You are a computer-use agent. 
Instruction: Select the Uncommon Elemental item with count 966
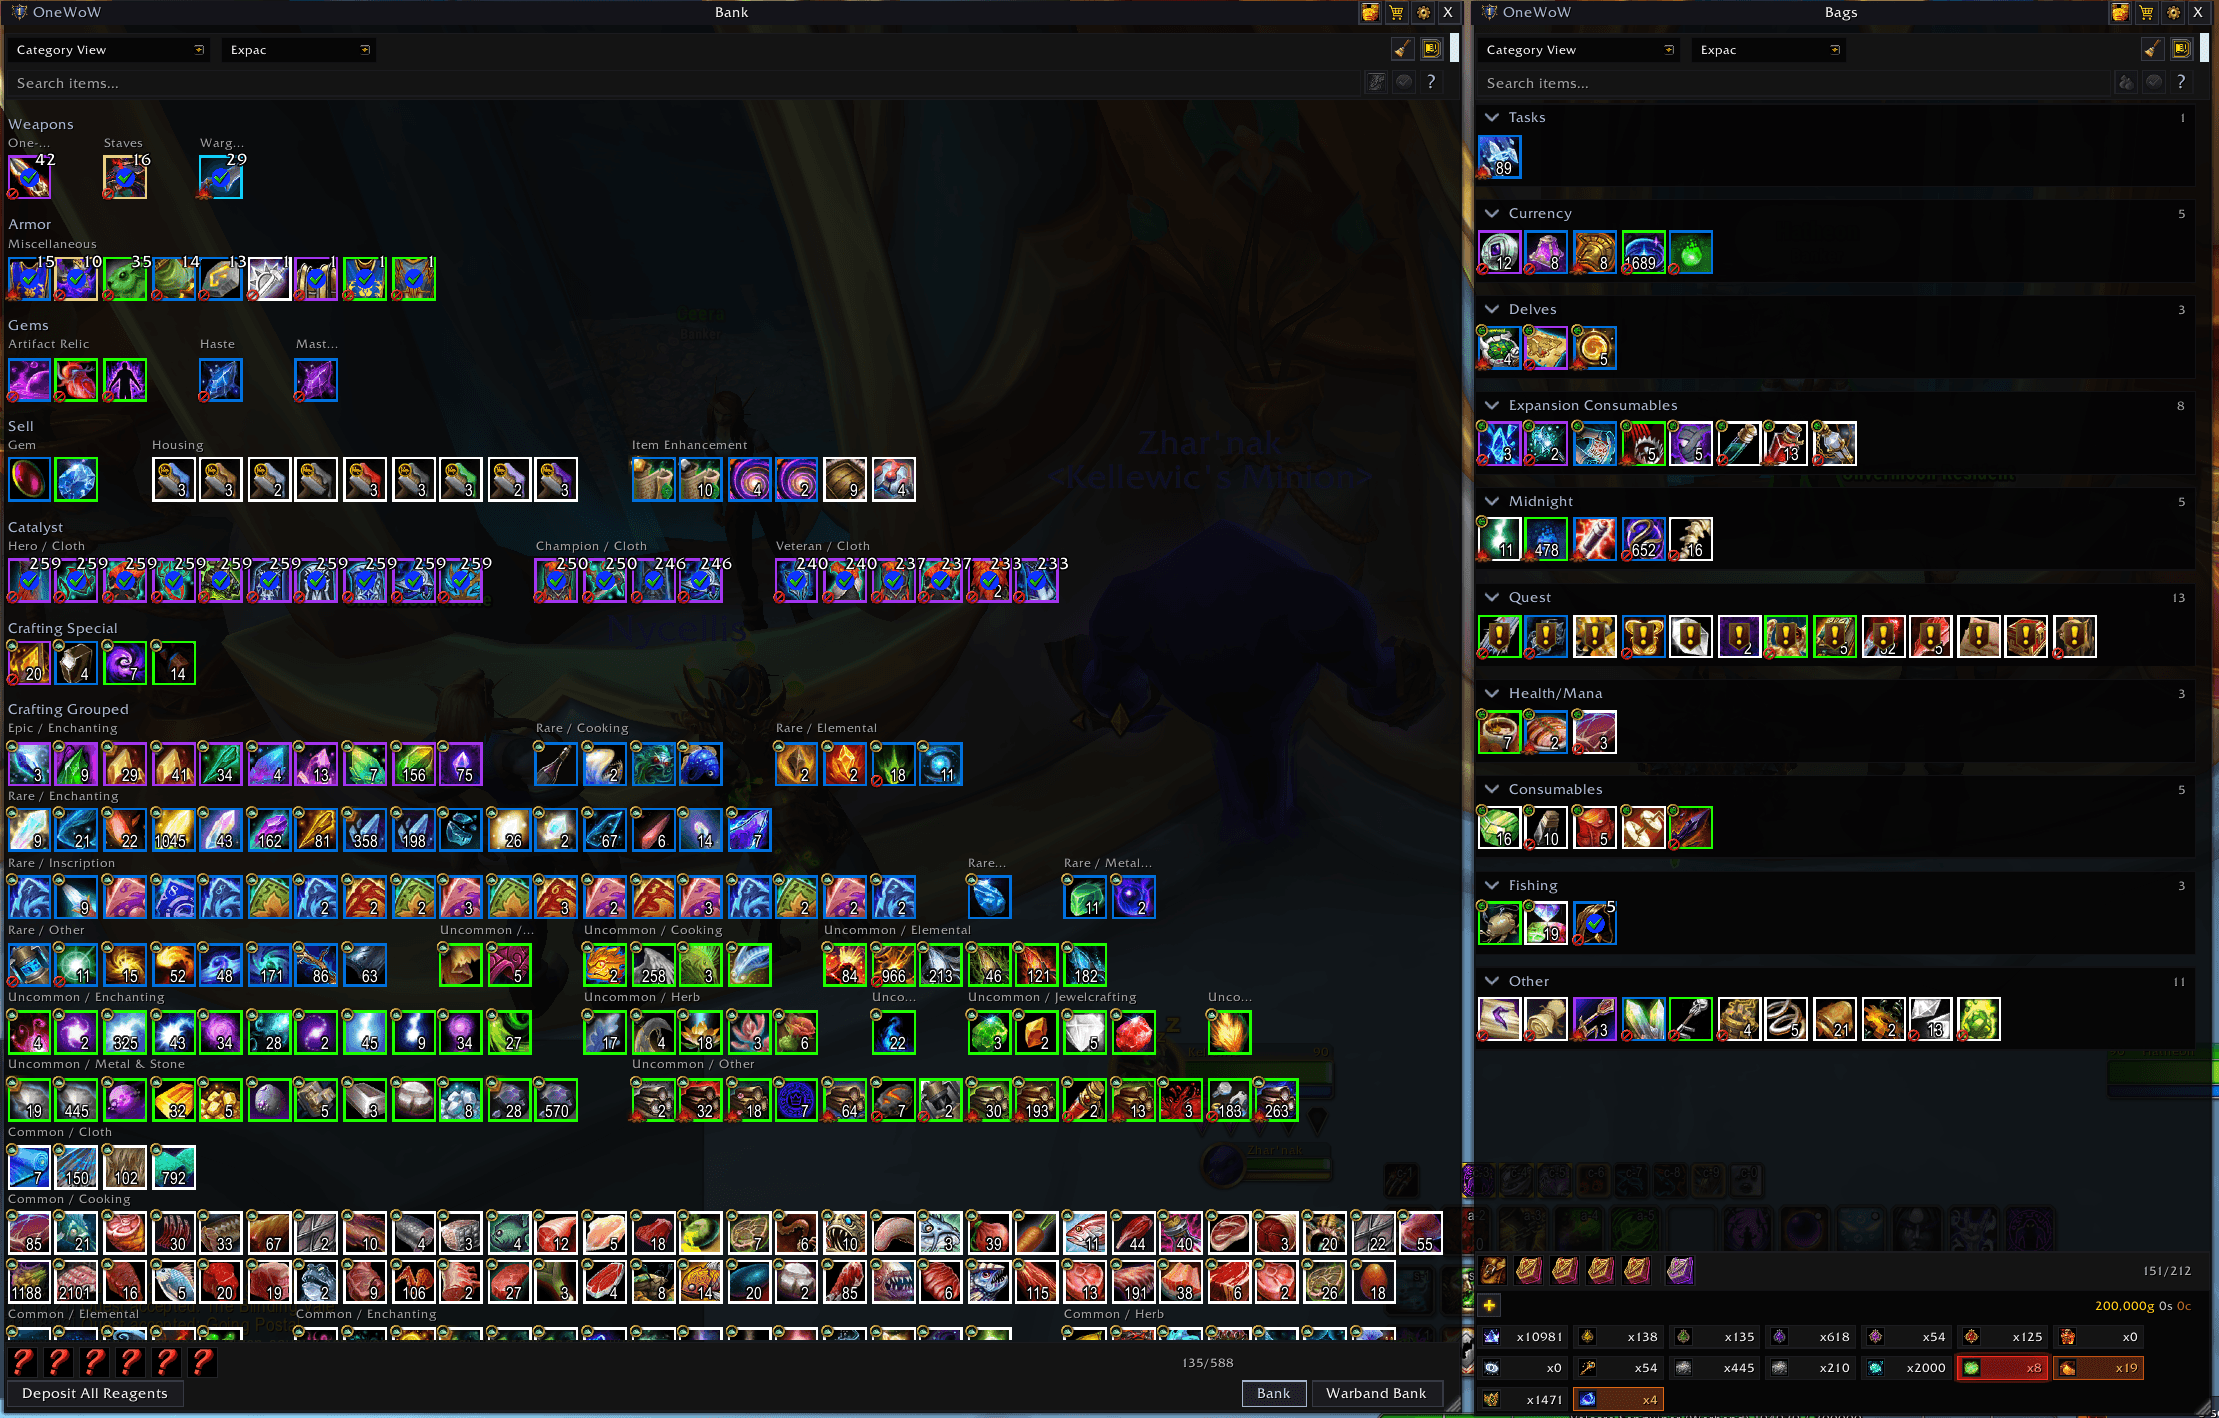893,965
